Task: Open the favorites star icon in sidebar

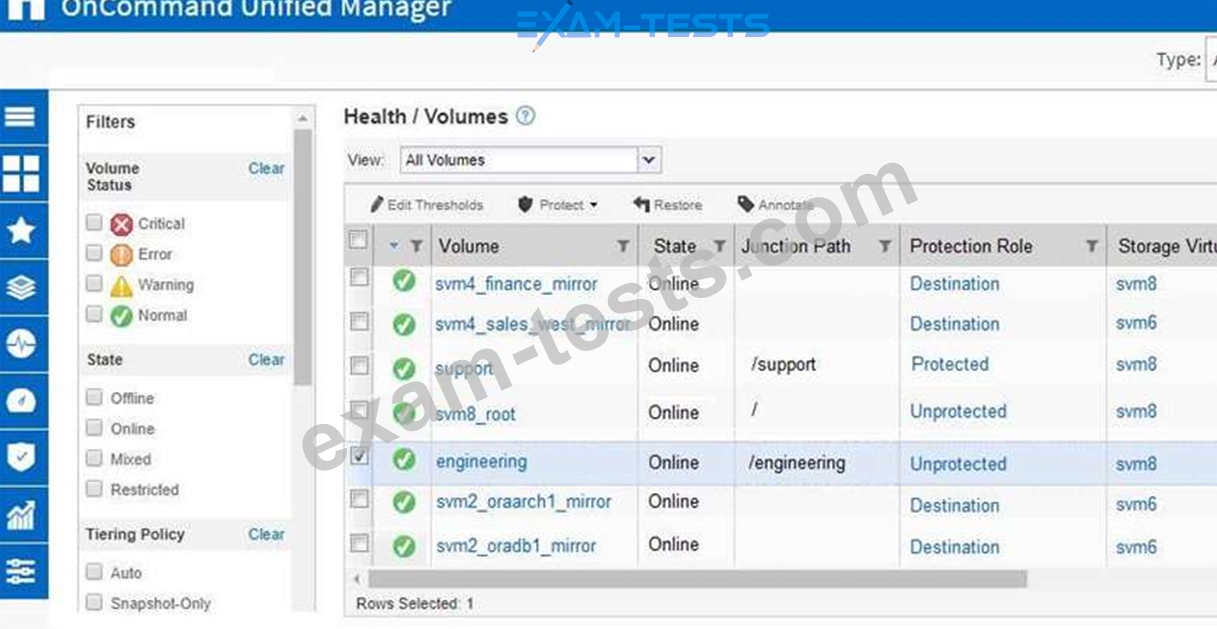Action: (x=22, y=231)
